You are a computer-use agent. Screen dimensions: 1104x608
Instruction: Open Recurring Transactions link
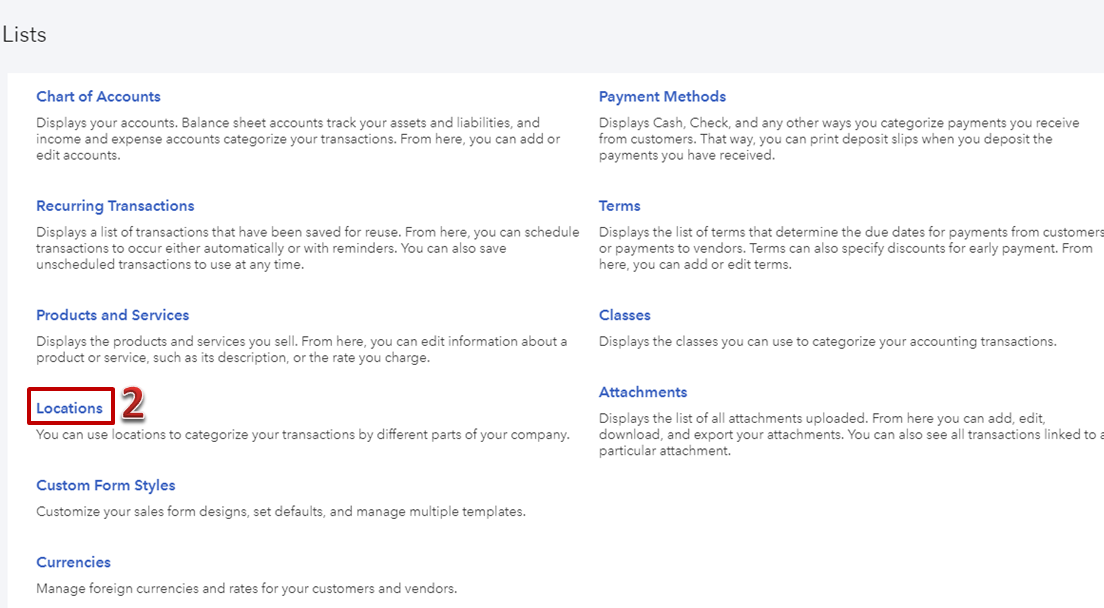click(x=115, y=205)
